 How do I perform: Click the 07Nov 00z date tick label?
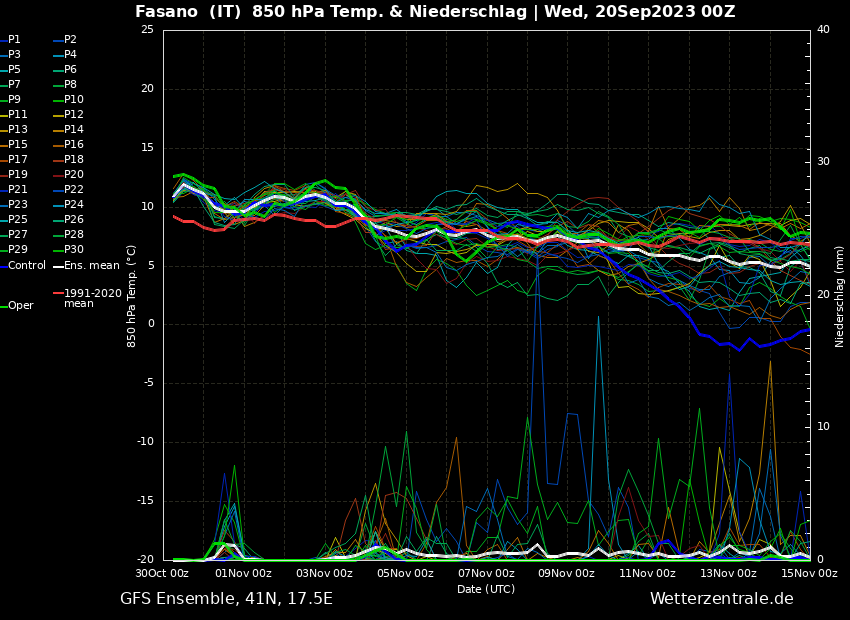486,574
